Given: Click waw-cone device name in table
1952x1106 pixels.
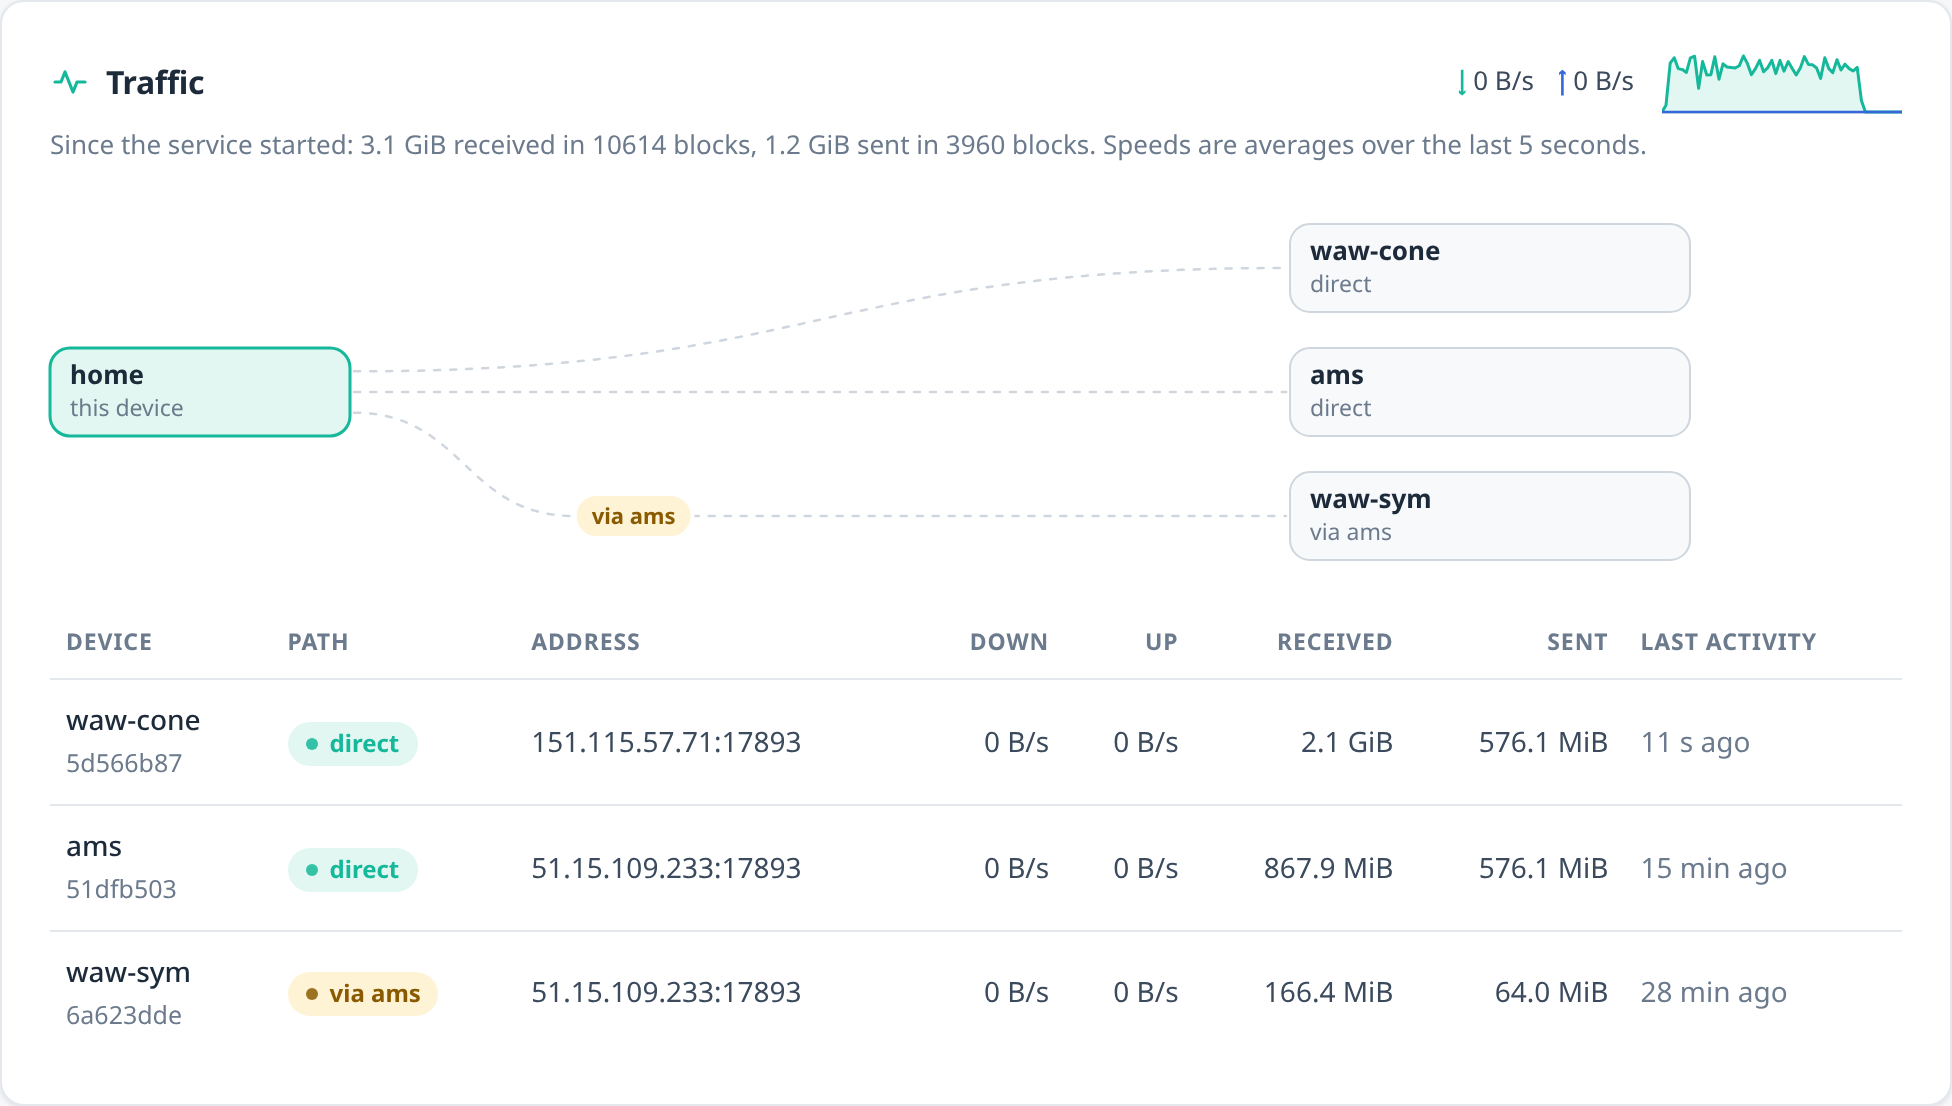Looking at the screenshot, I should (133, 721).
